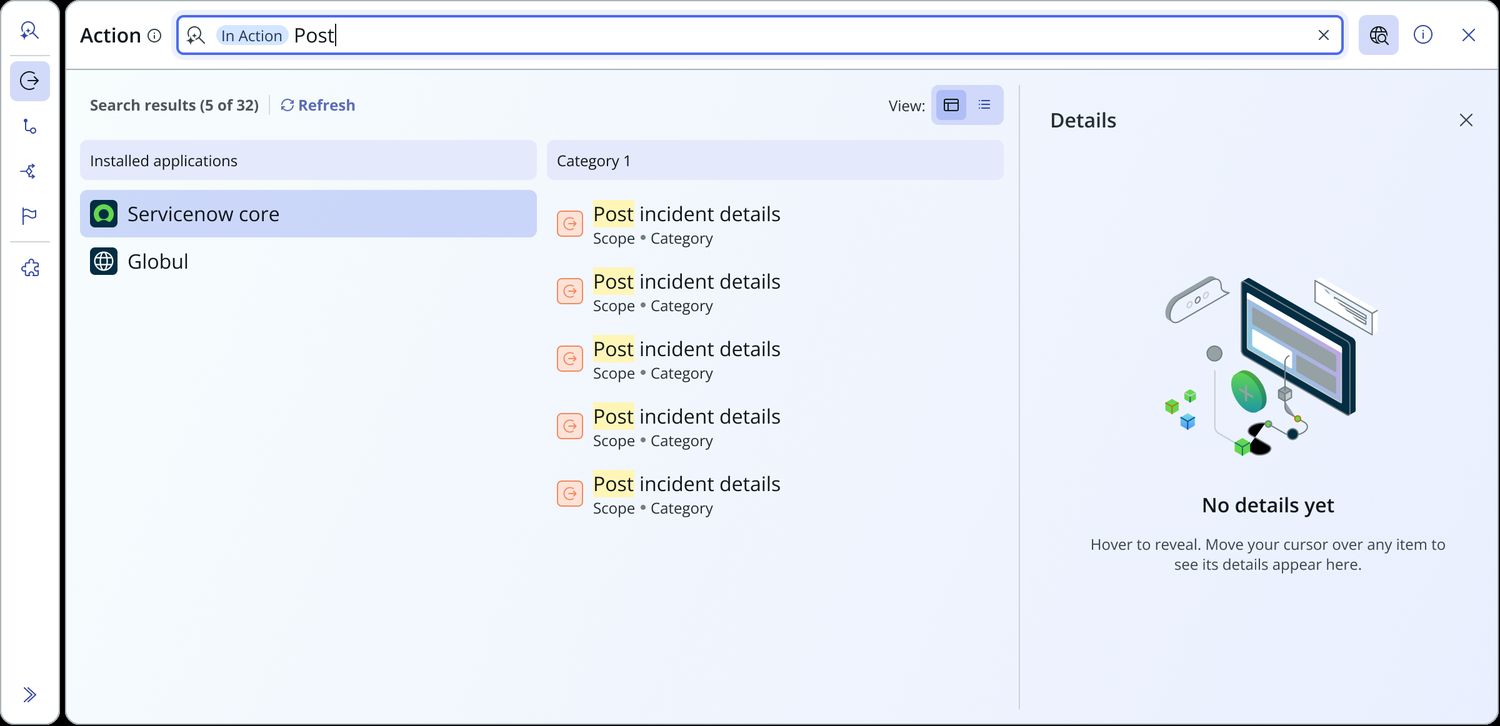Close the Details panel
Image resolution: width=1500 pixels, height=726 pixels.
tap(1466, 120)
